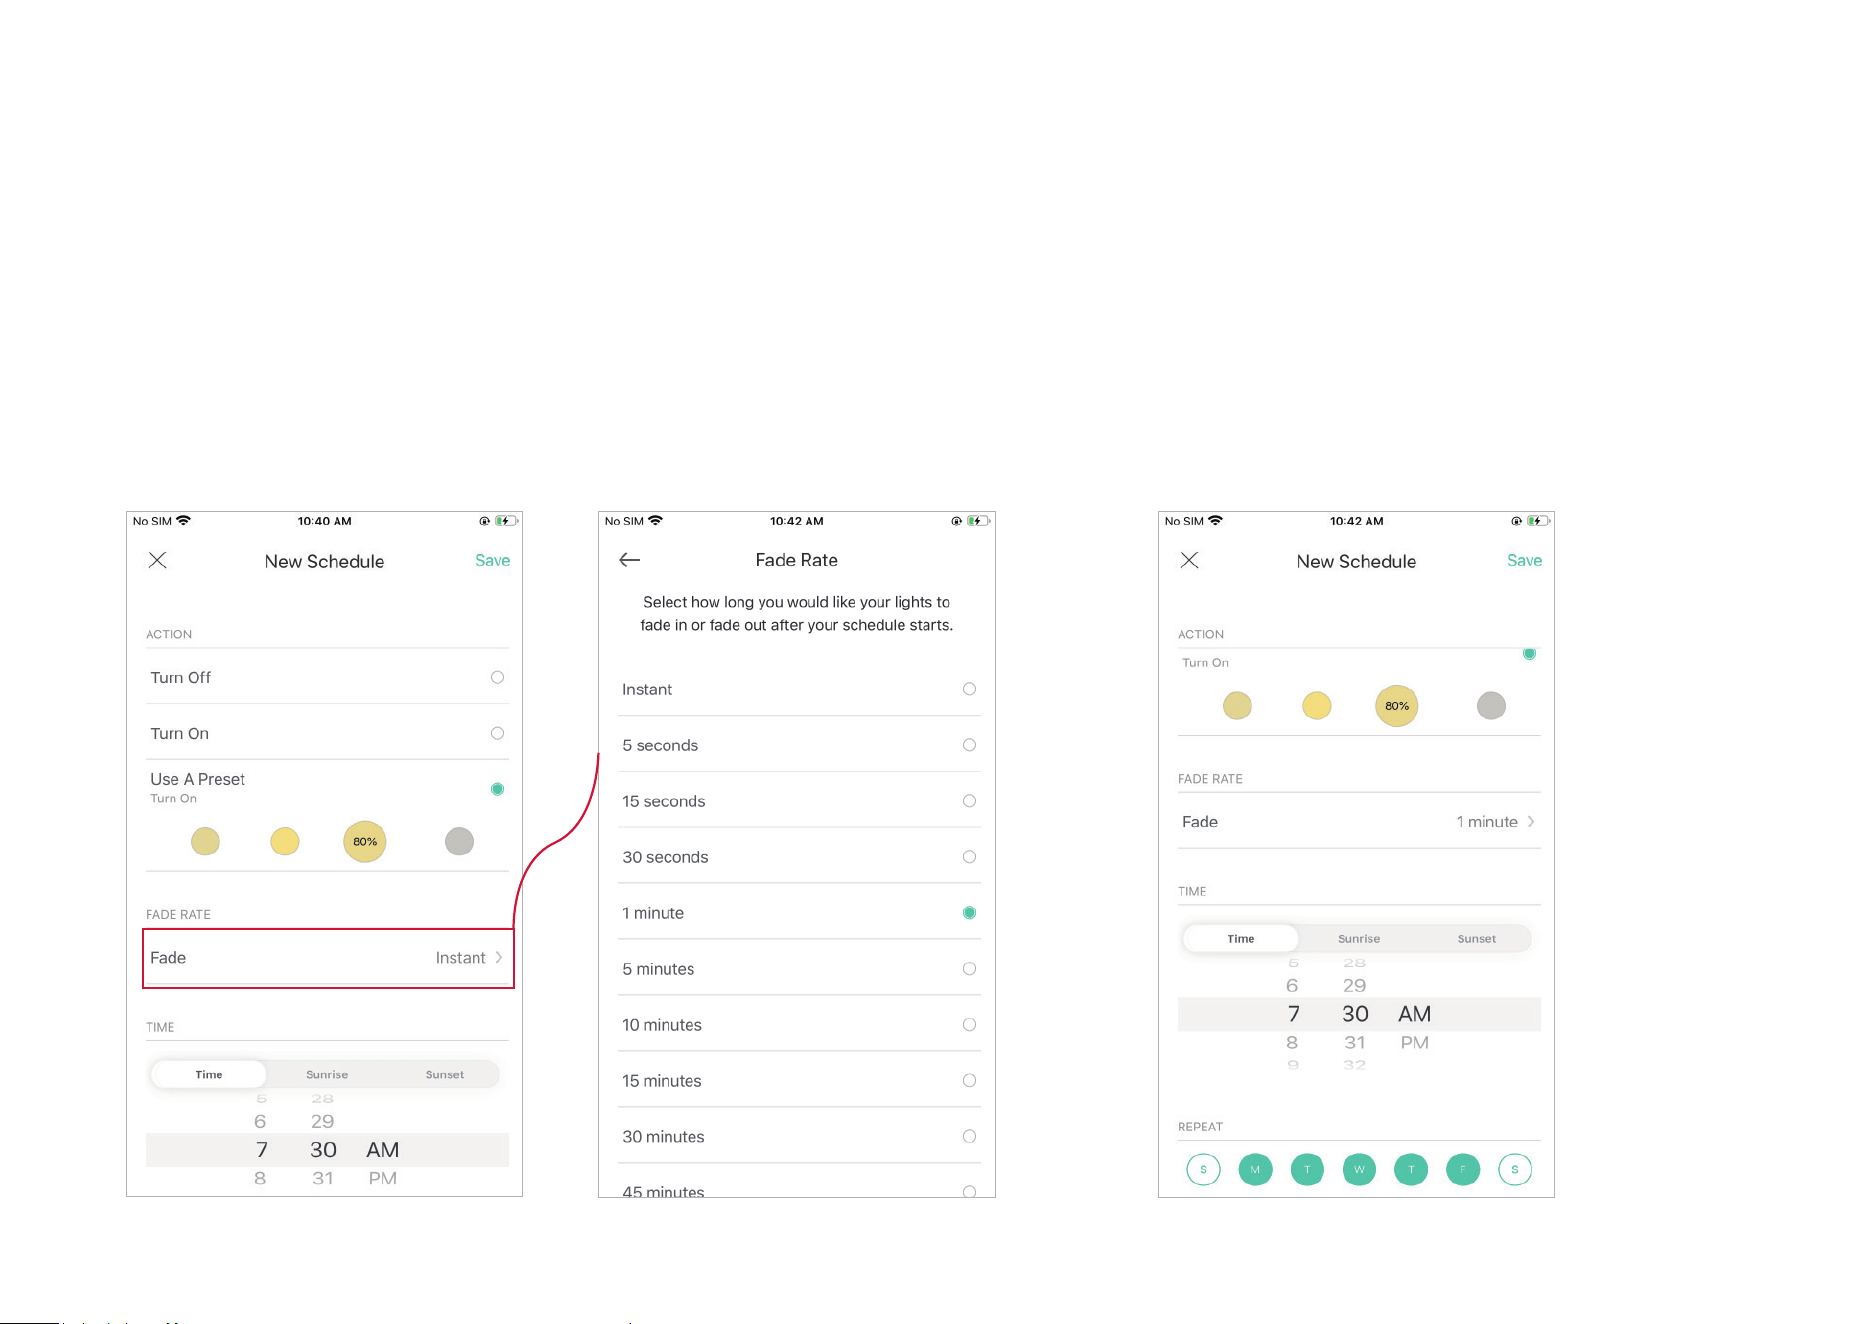Switch to Sunset tab in right screen

point(1477,939)
